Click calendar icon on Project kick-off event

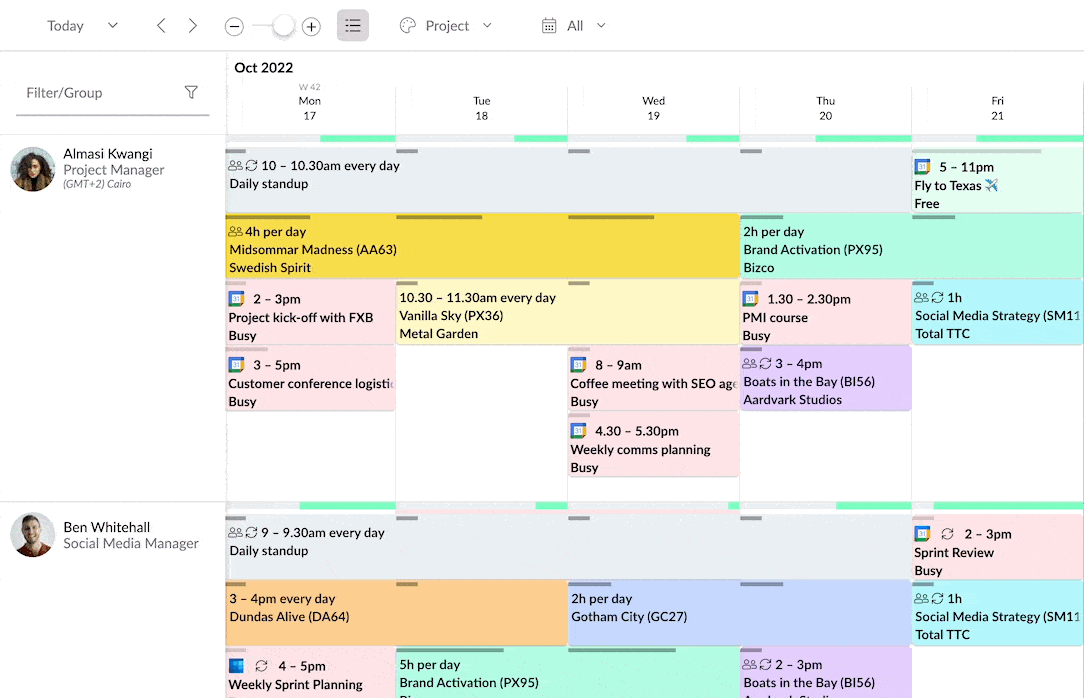(236, 299)
